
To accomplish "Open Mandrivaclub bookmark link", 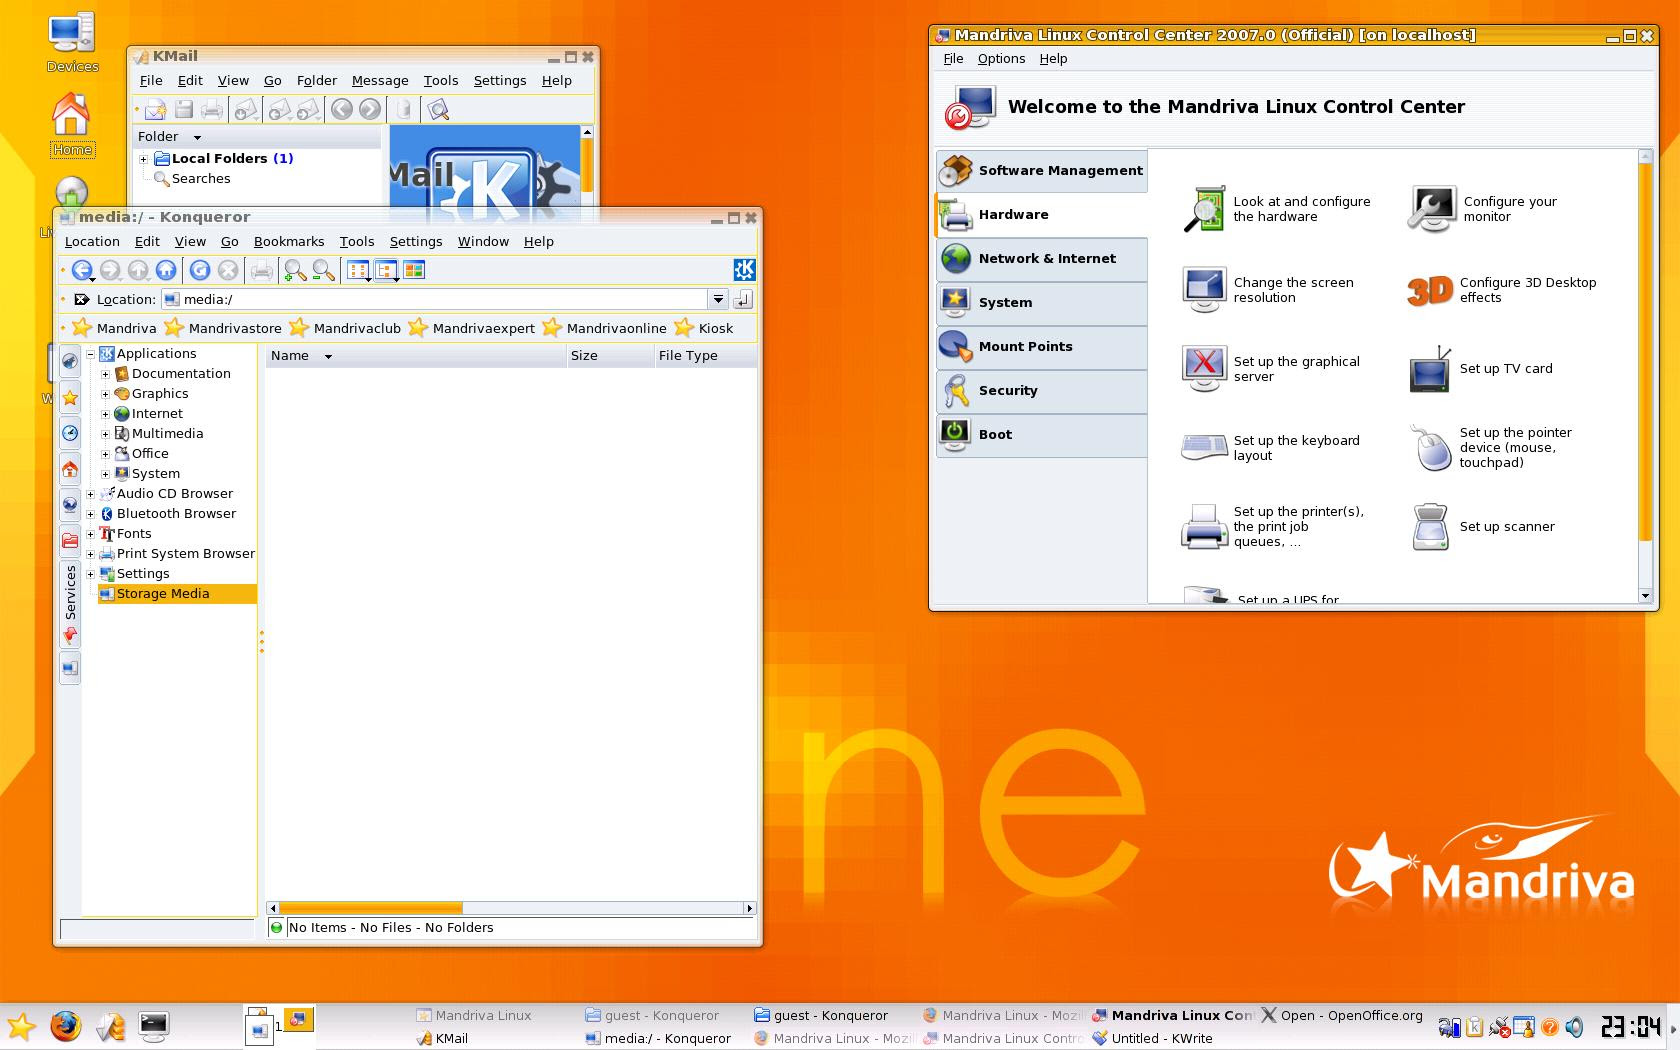I will click(x=345, y=328).
